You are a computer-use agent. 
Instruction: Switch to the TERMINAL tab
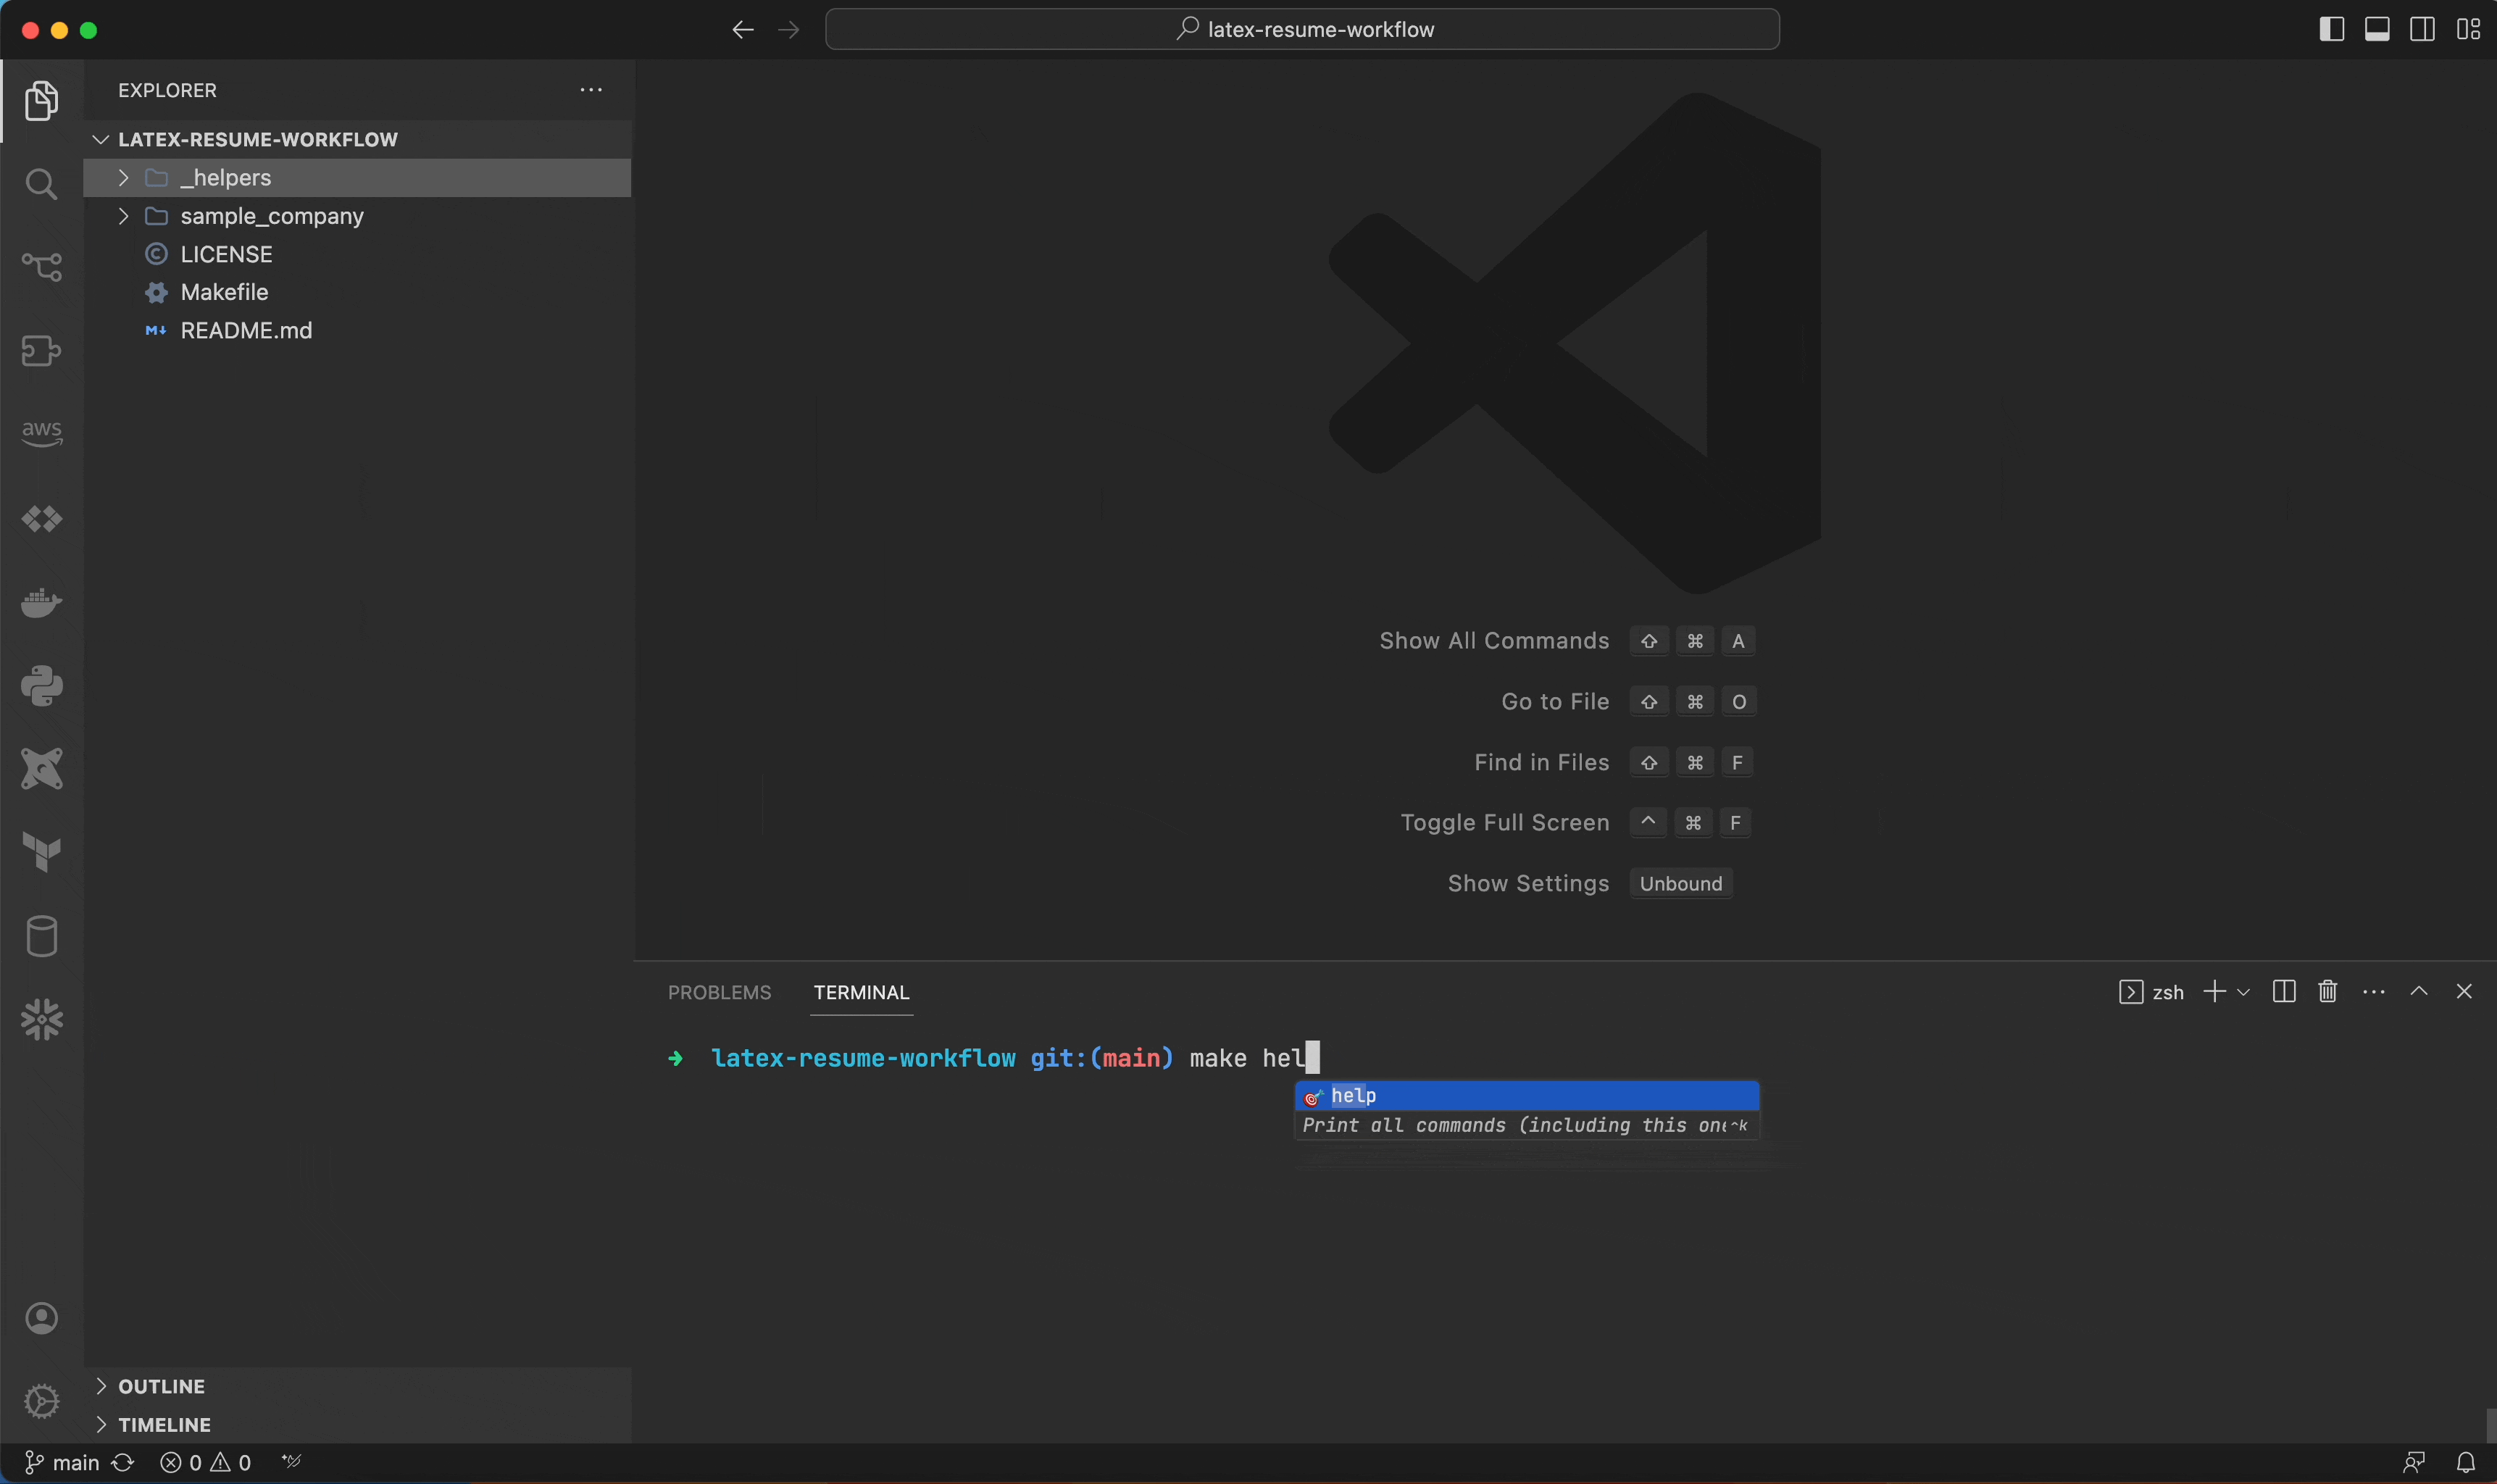click(861, 992)
